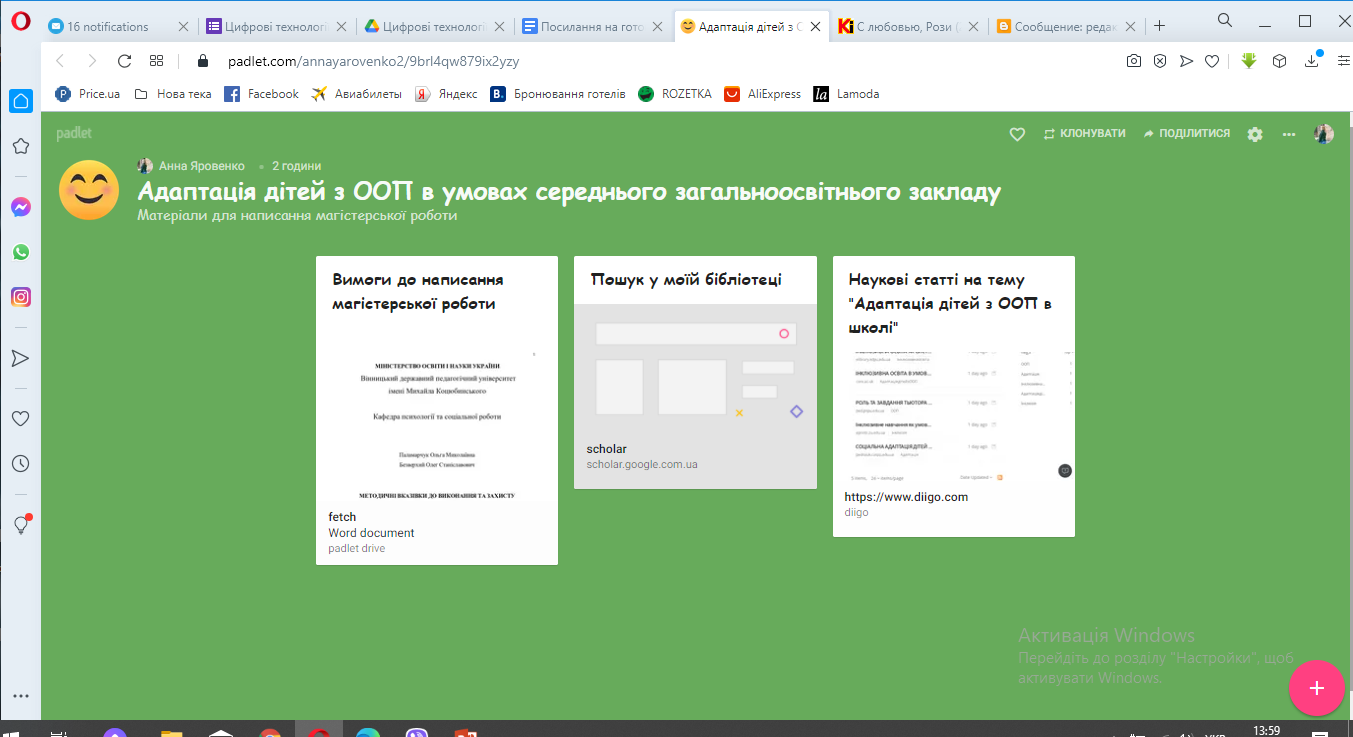The width and height of the screenshot is (1353, 737).
Task: Open ROZETKA bookmark
Action: tap(675, 94)
